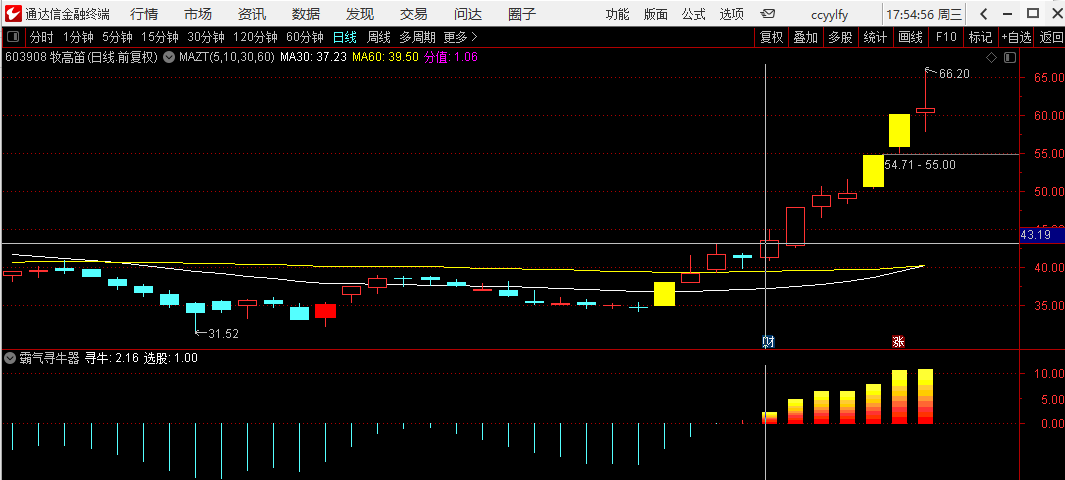Add stock via +自选 button
This screenshot has width=1065, height=480.
click(1016, 37)
